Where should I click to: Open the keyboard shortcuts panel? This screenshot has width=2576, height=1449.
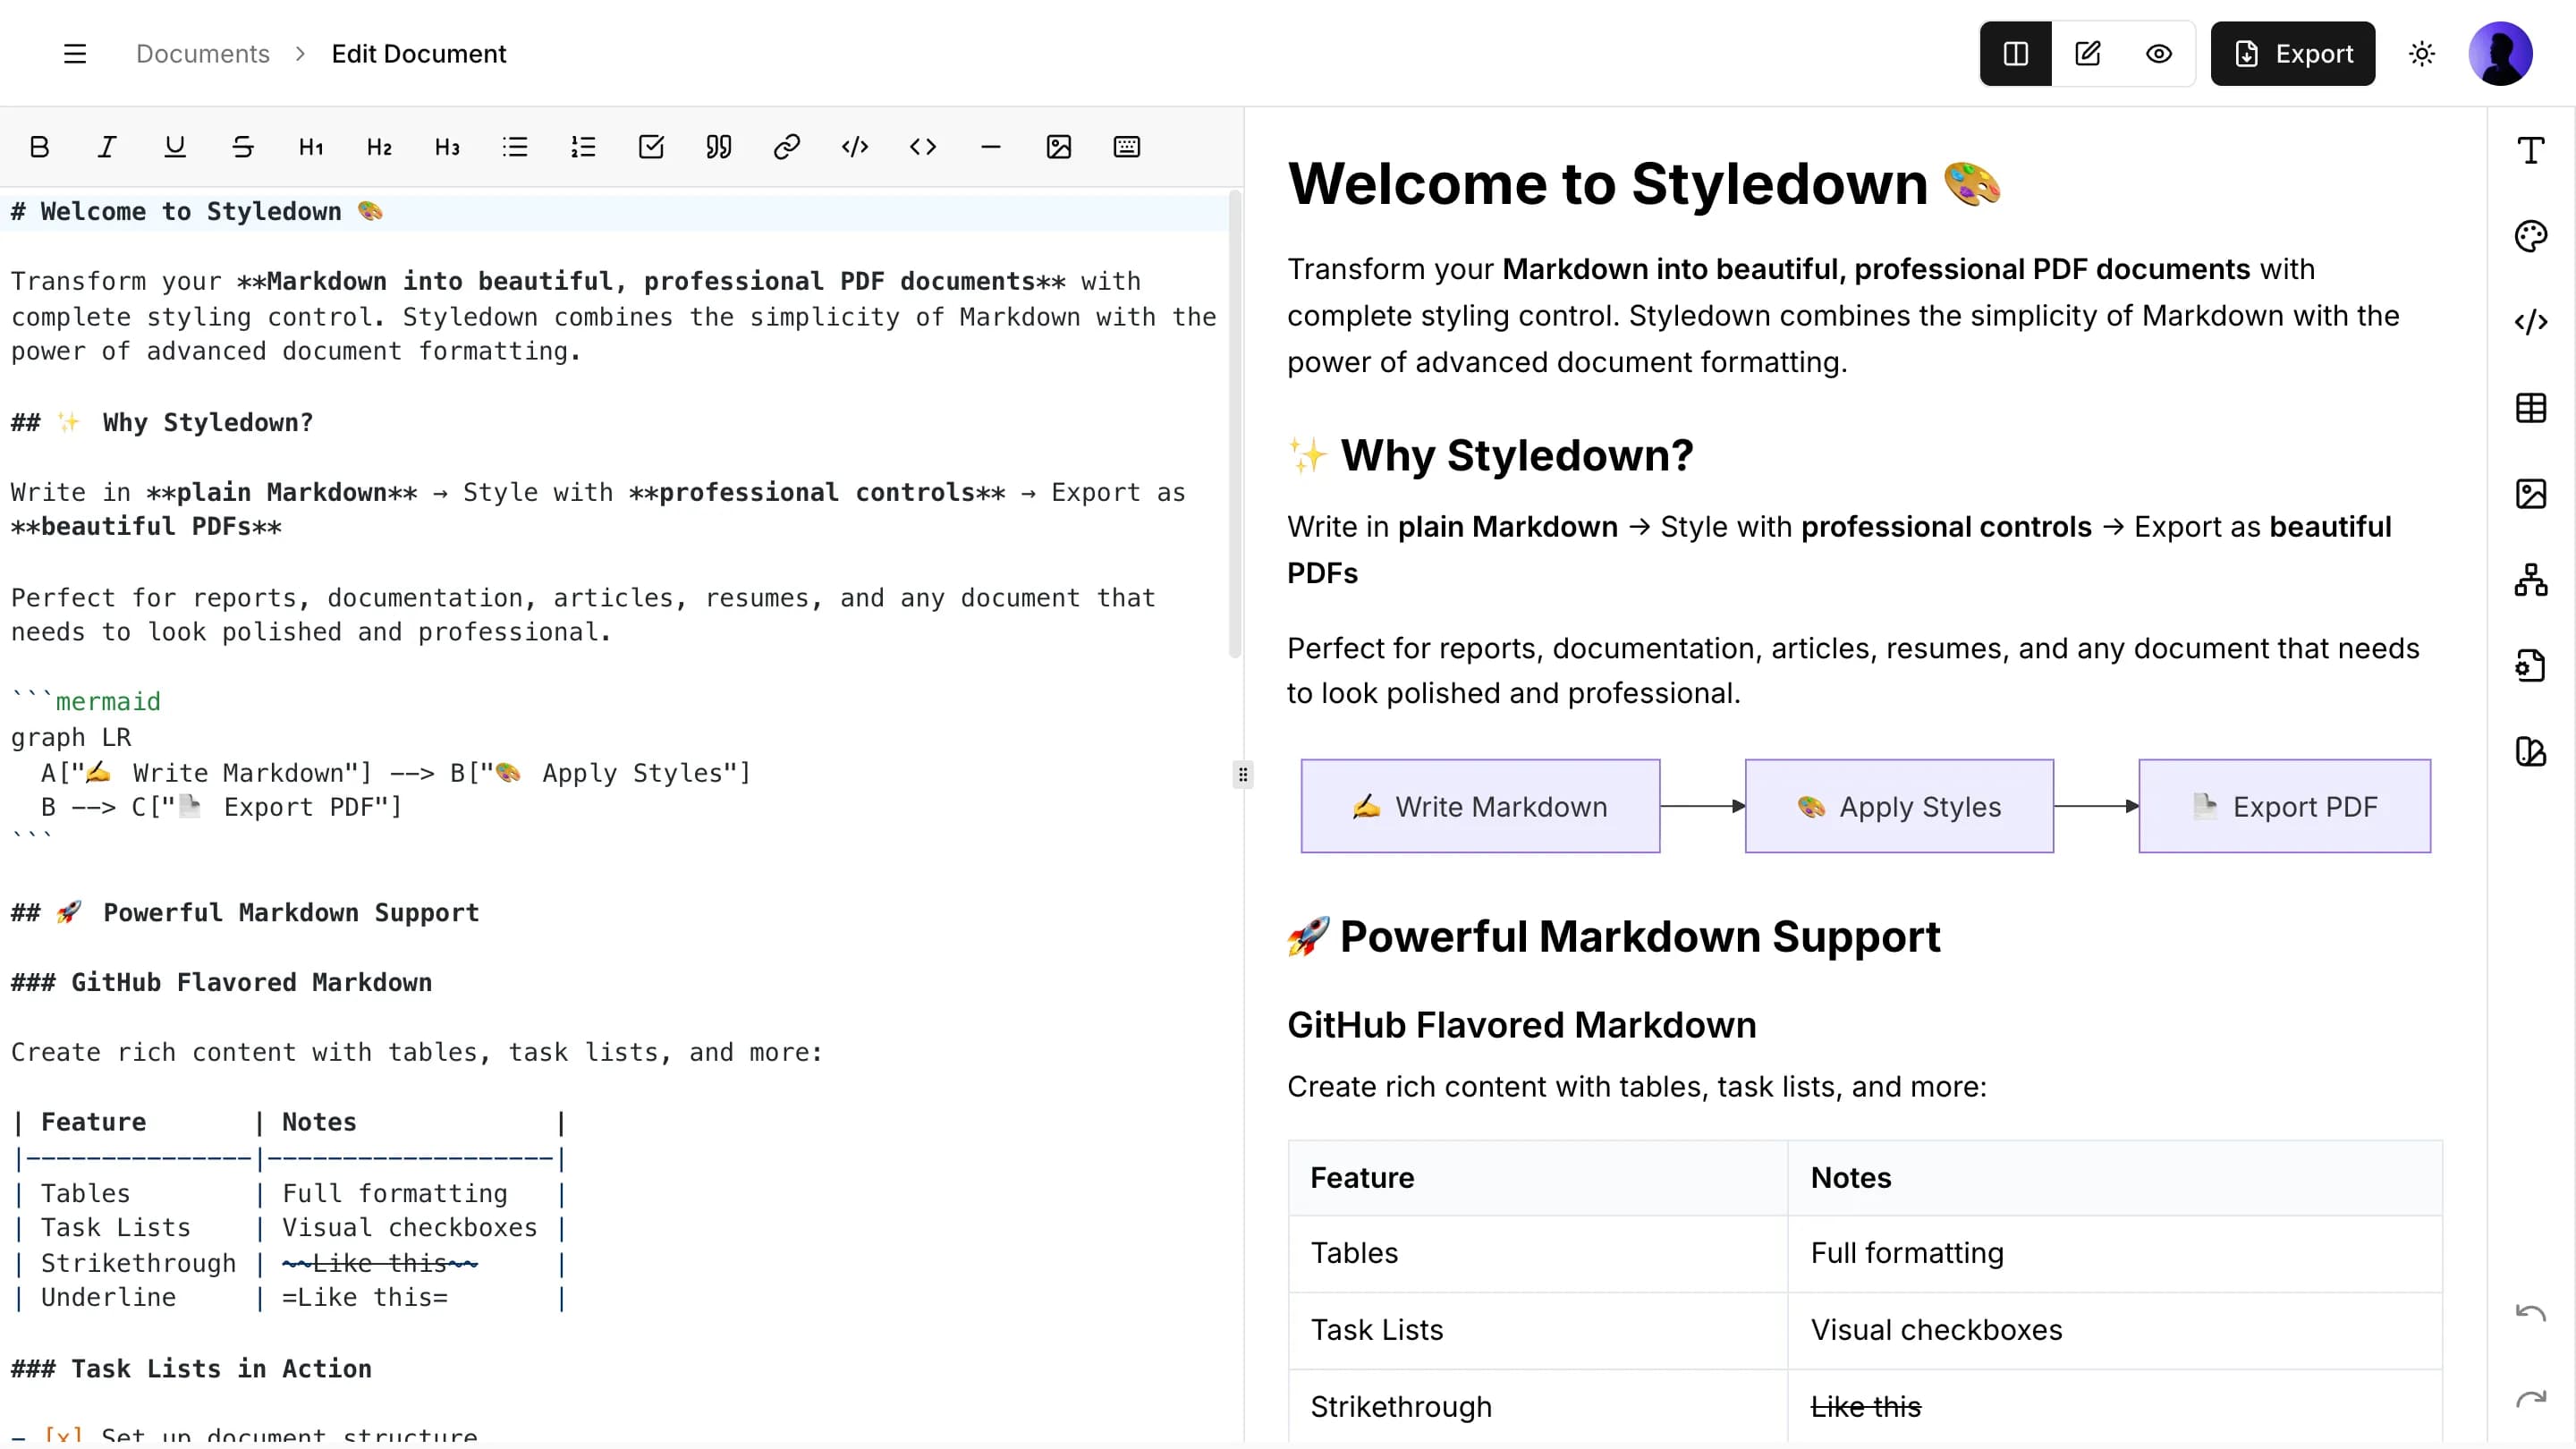[x=1127, y=147]
